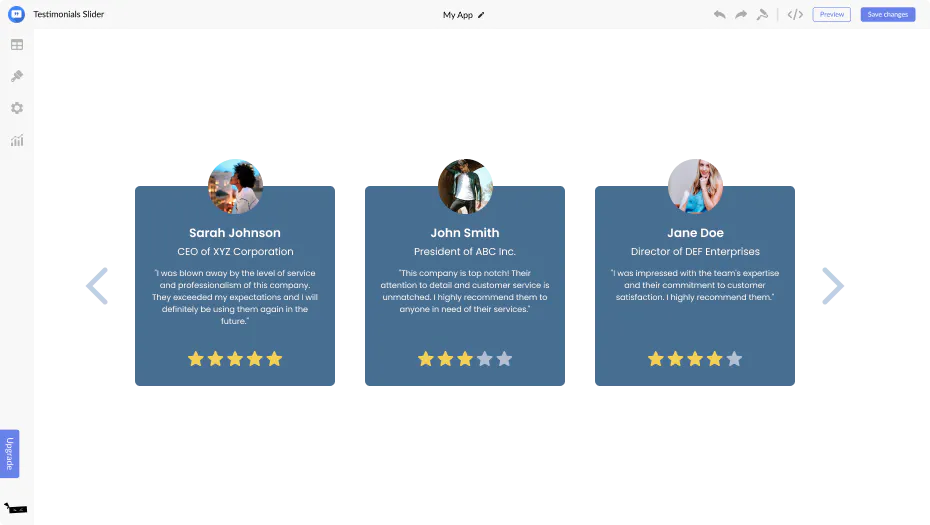Open the style brush icon in sidebar
Screen dimensions: 930x525
tap(17, 76)
